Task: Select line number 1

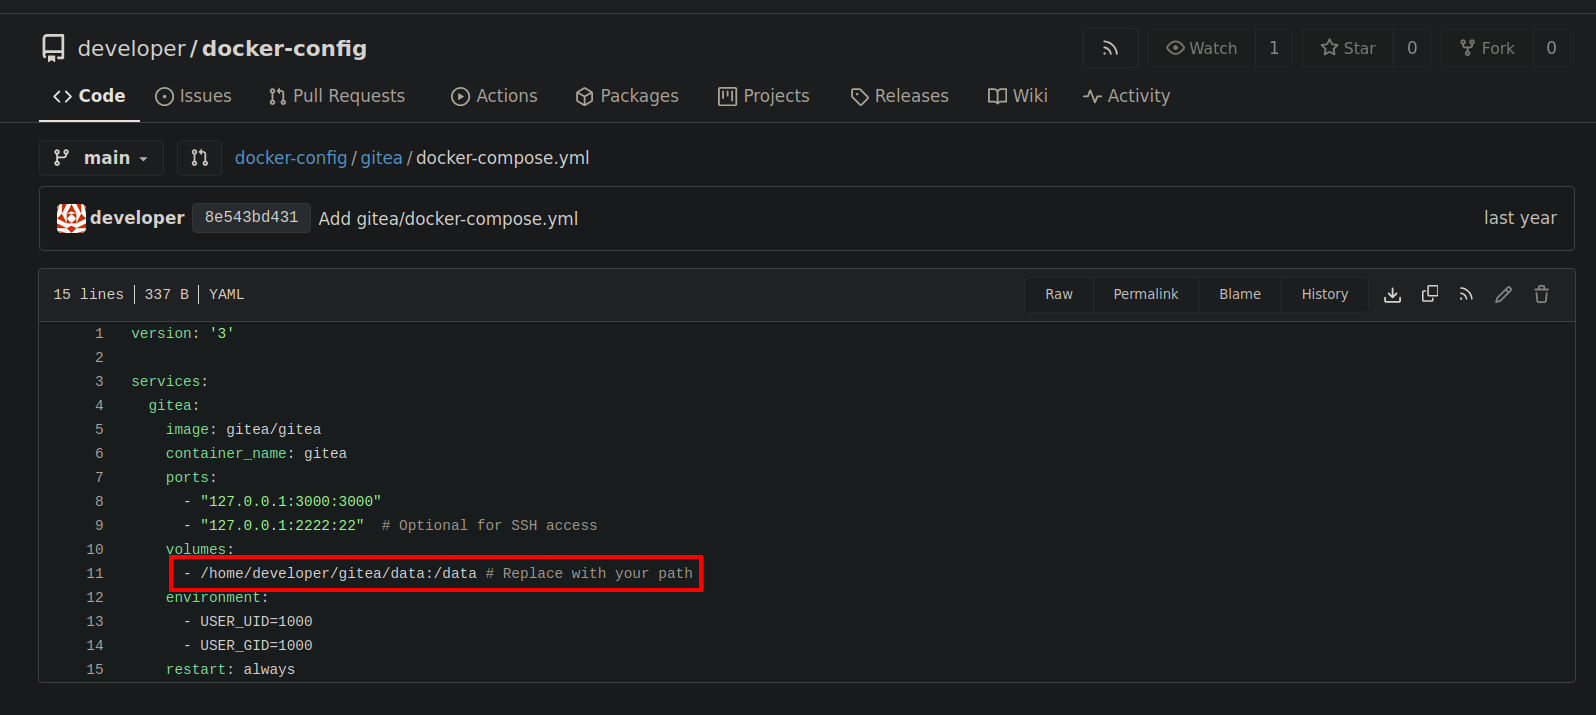Action: pos(99,333)
